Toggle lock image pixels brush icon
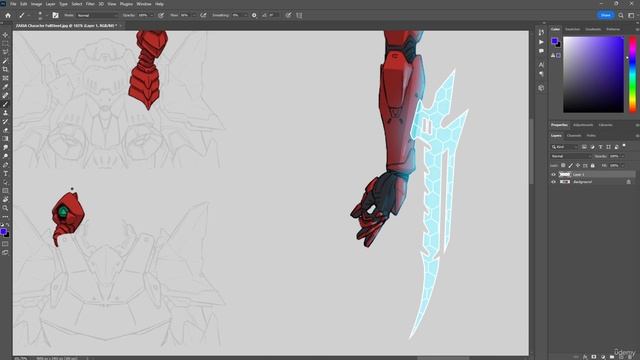Viewport: 640px width, 360px height. 570,165
